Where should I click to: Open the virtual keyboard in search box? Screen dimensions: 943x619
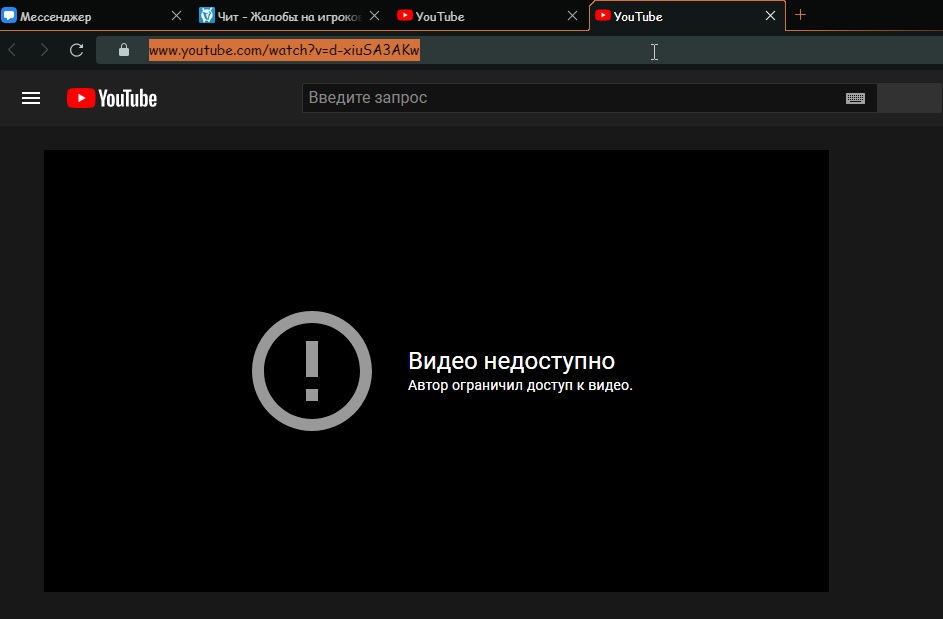[855, 98]
